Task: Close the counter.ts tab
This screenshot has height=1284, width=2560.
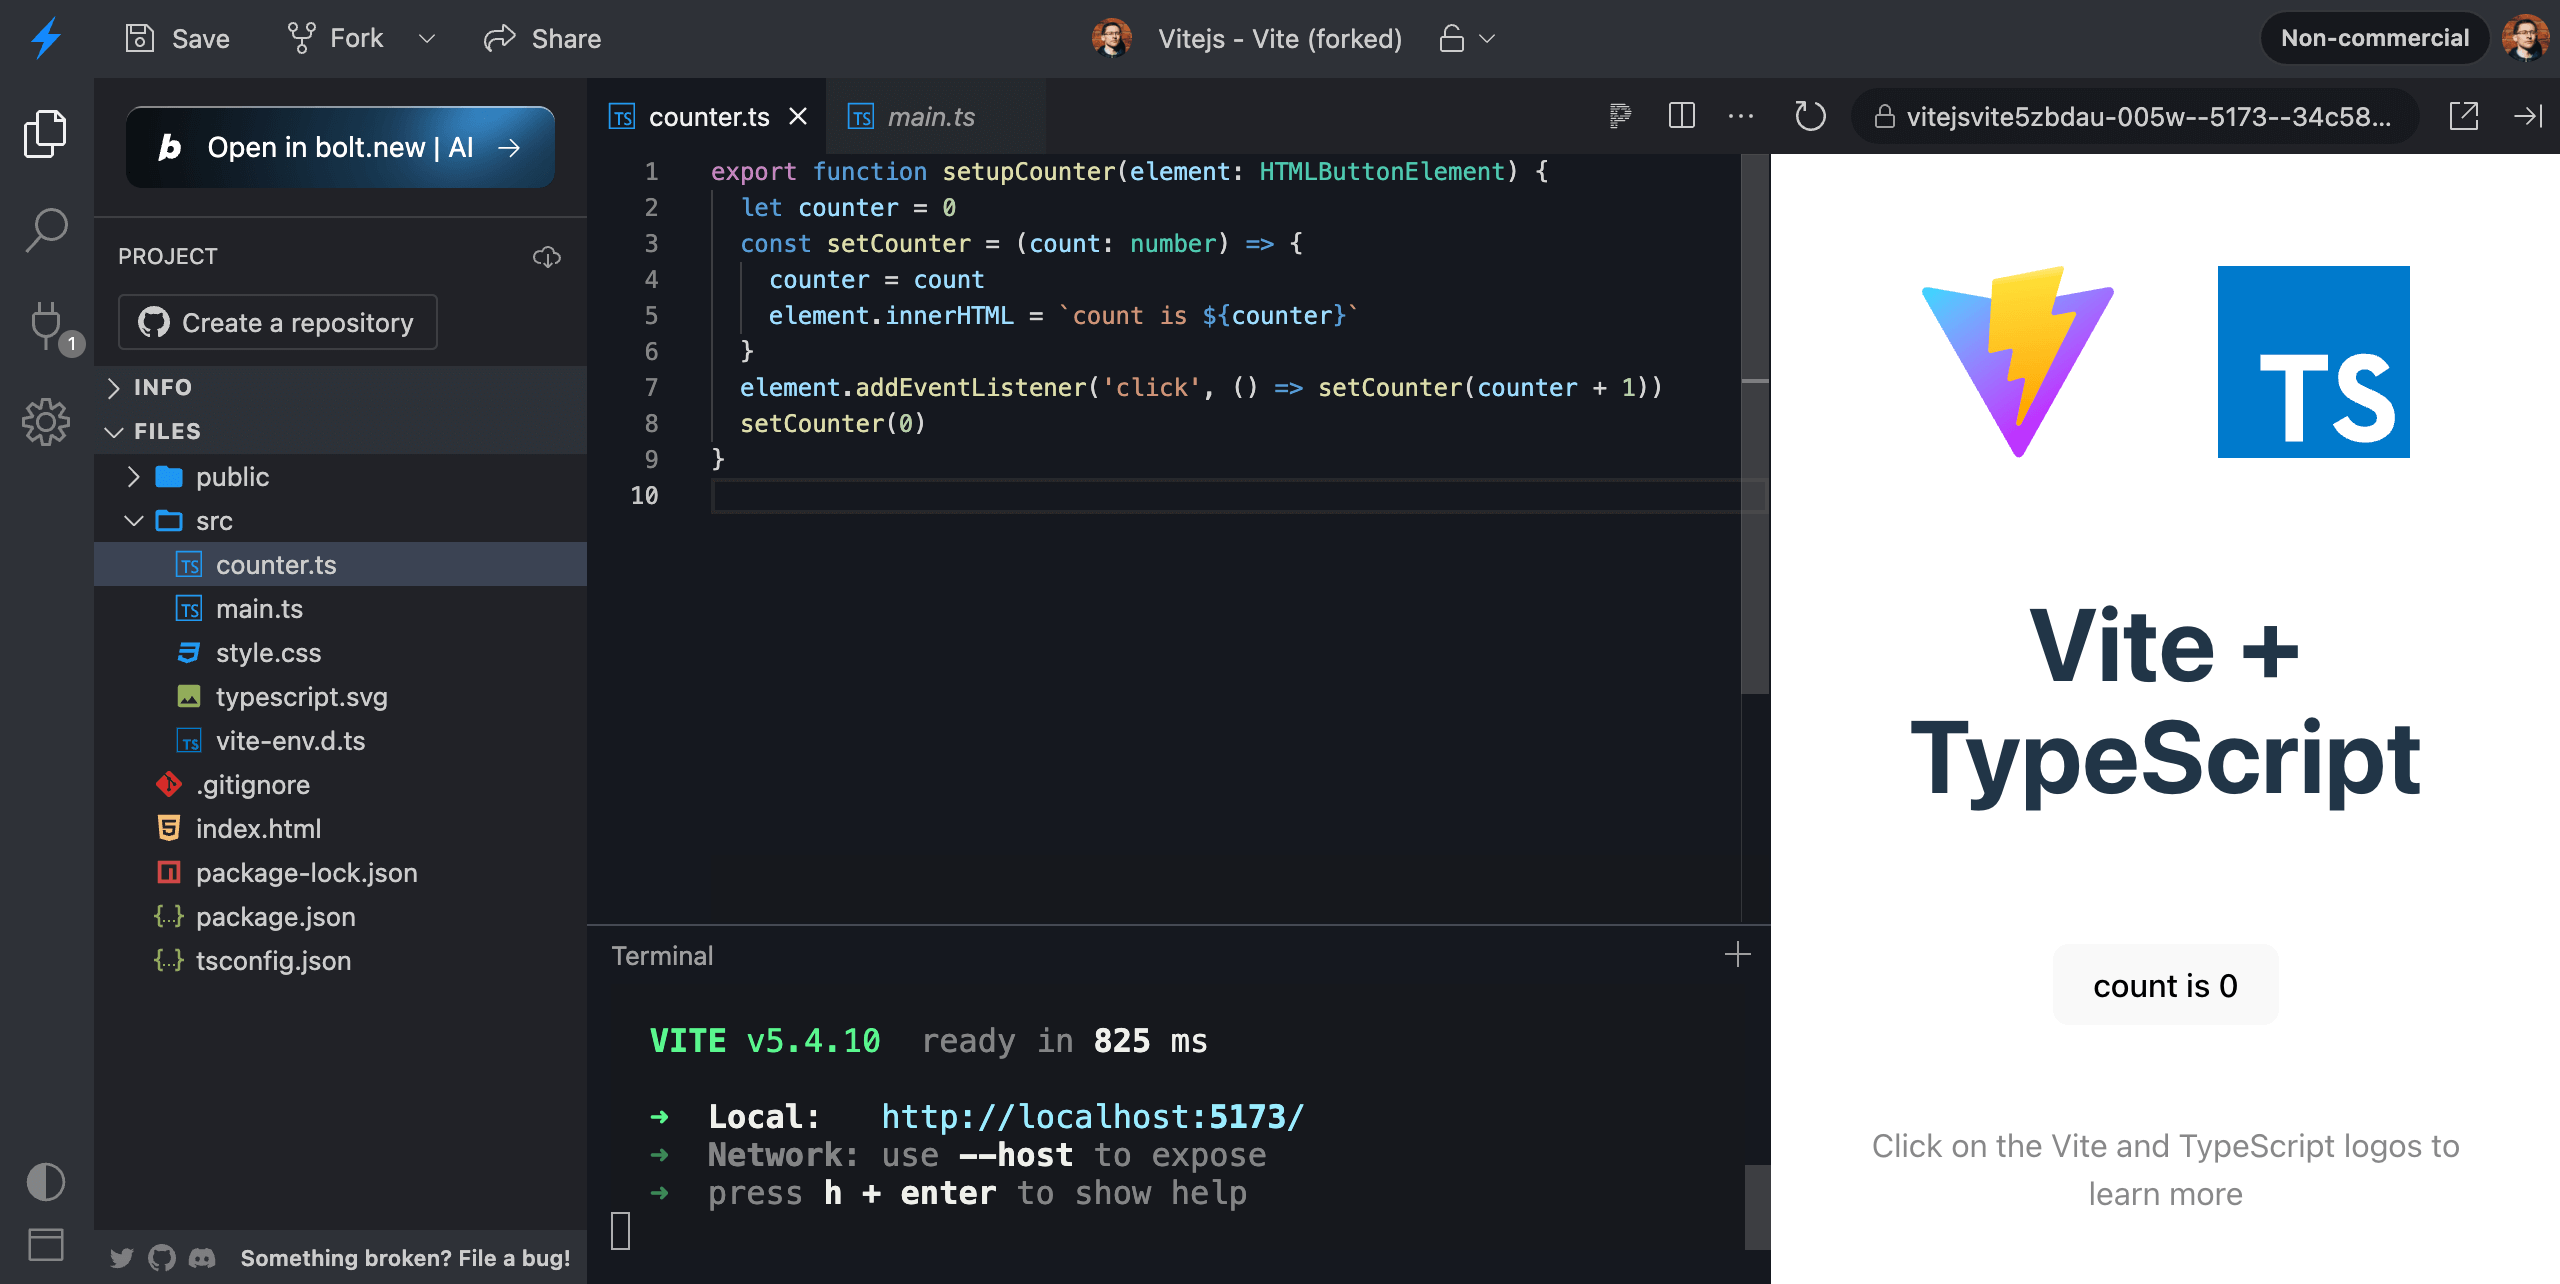Action: [x=798, y=116]
